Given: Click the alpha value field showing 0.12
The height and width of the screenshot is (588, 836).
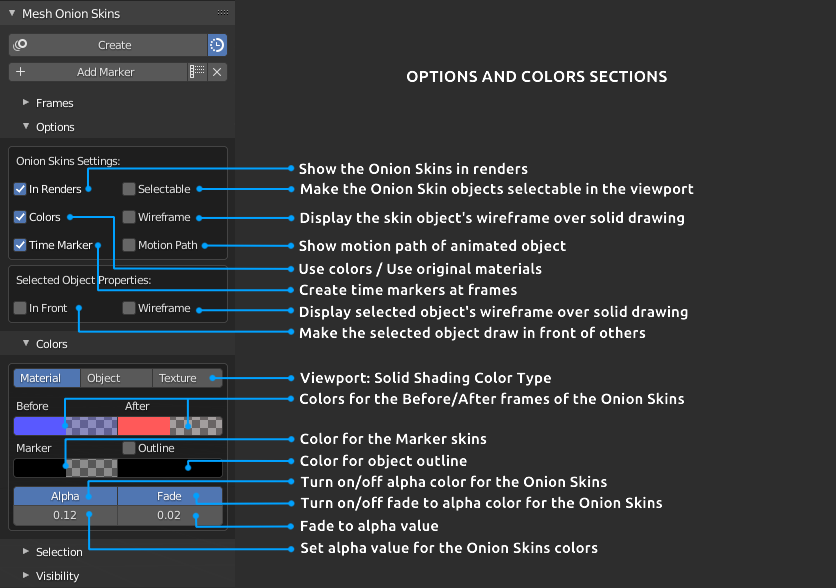Looking at the screenshot, I should pyautogui.click(x=65, y=516).
